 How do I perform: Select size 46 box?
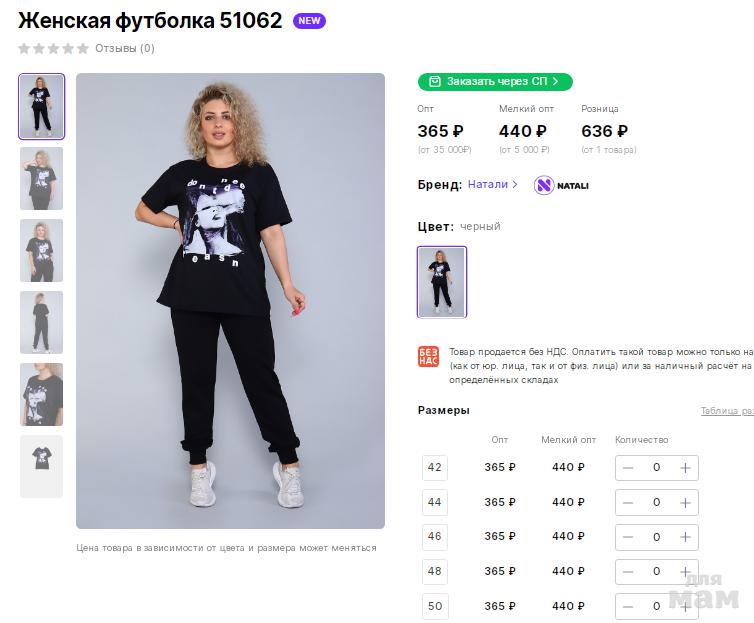coord(434,536)
